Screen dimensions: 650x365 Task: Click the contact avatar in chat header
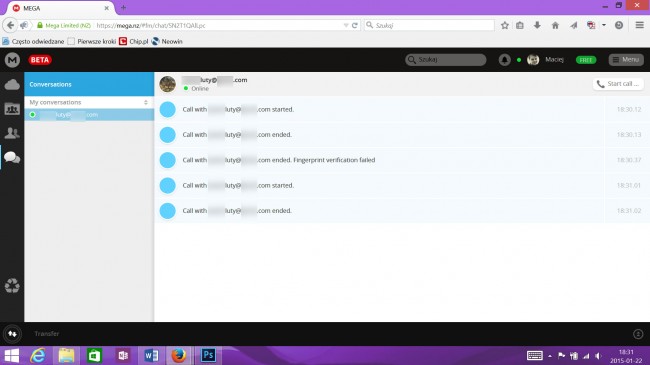click(x=167, y=84)
